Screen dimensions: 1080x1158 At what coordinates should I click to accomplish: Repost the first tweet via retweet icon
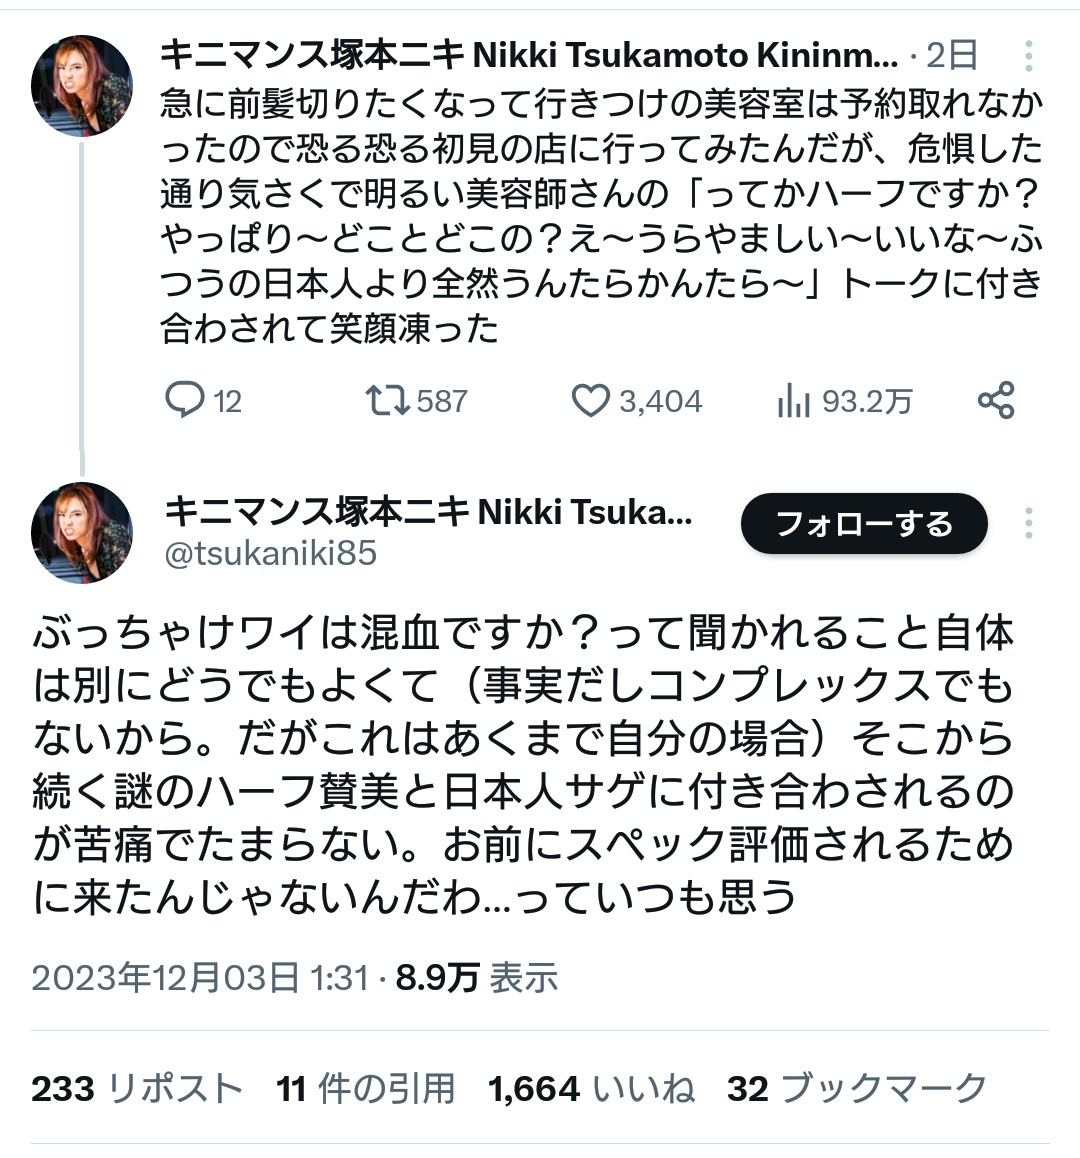click(387, 401)
